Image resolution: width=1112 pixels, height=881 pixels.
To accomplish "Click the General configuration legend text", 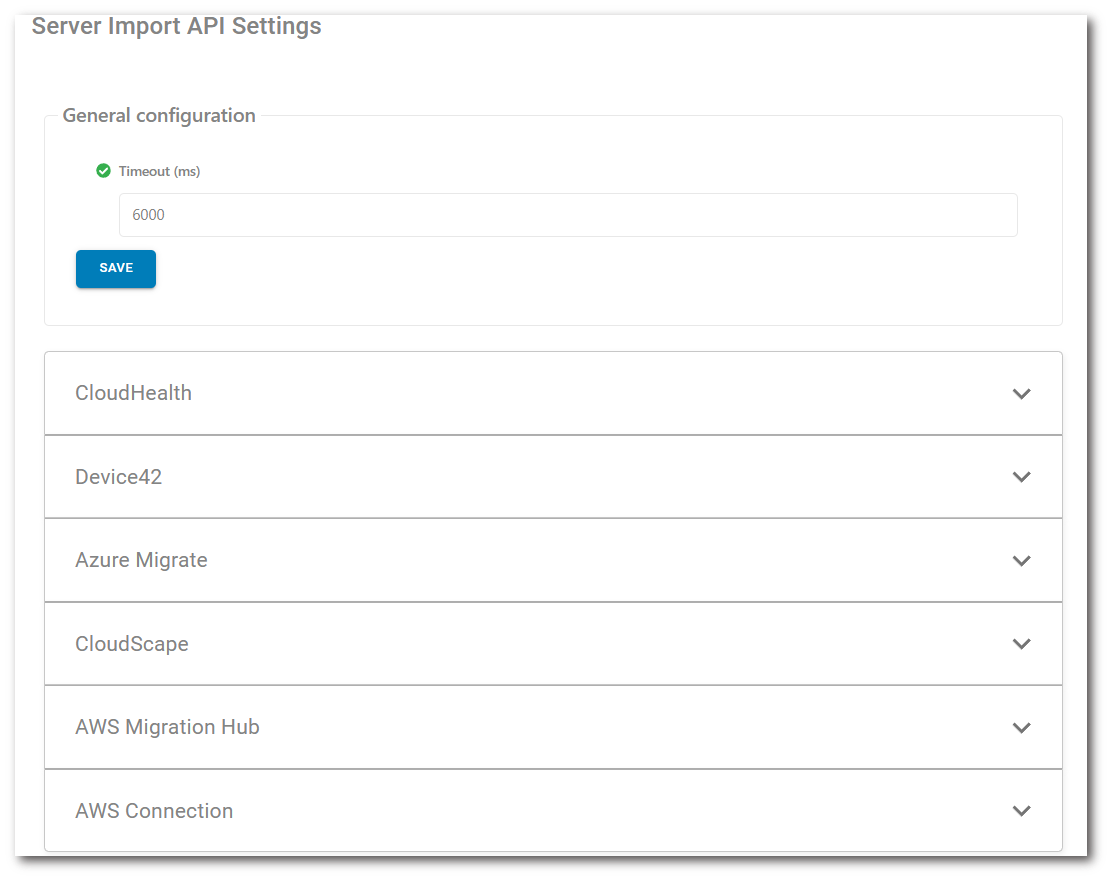I will (159, 115).
